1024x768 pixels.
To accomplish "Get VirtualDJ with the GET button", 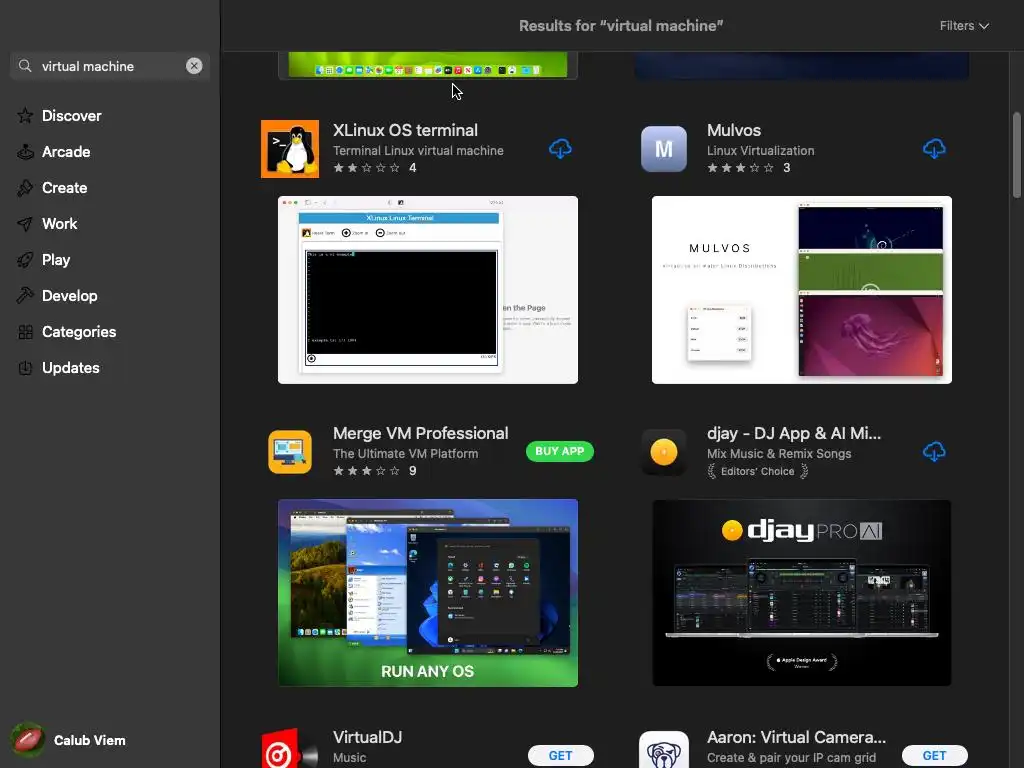I will tap(560, 756).
